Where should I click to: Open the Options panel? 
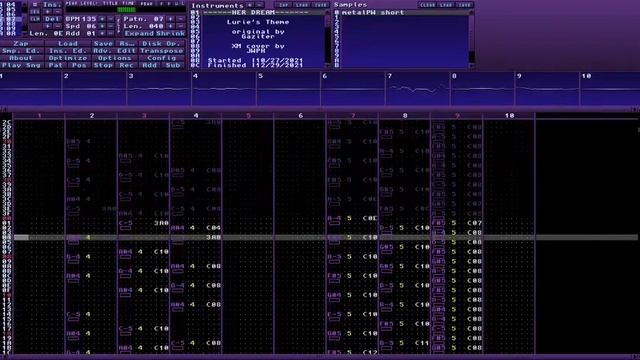coord(115,58)
